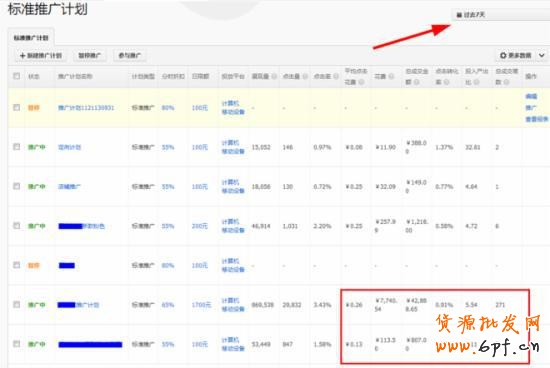Open plan name link in 869,538 impressions row
Screen dimensions: 550x368
[78, 305]
